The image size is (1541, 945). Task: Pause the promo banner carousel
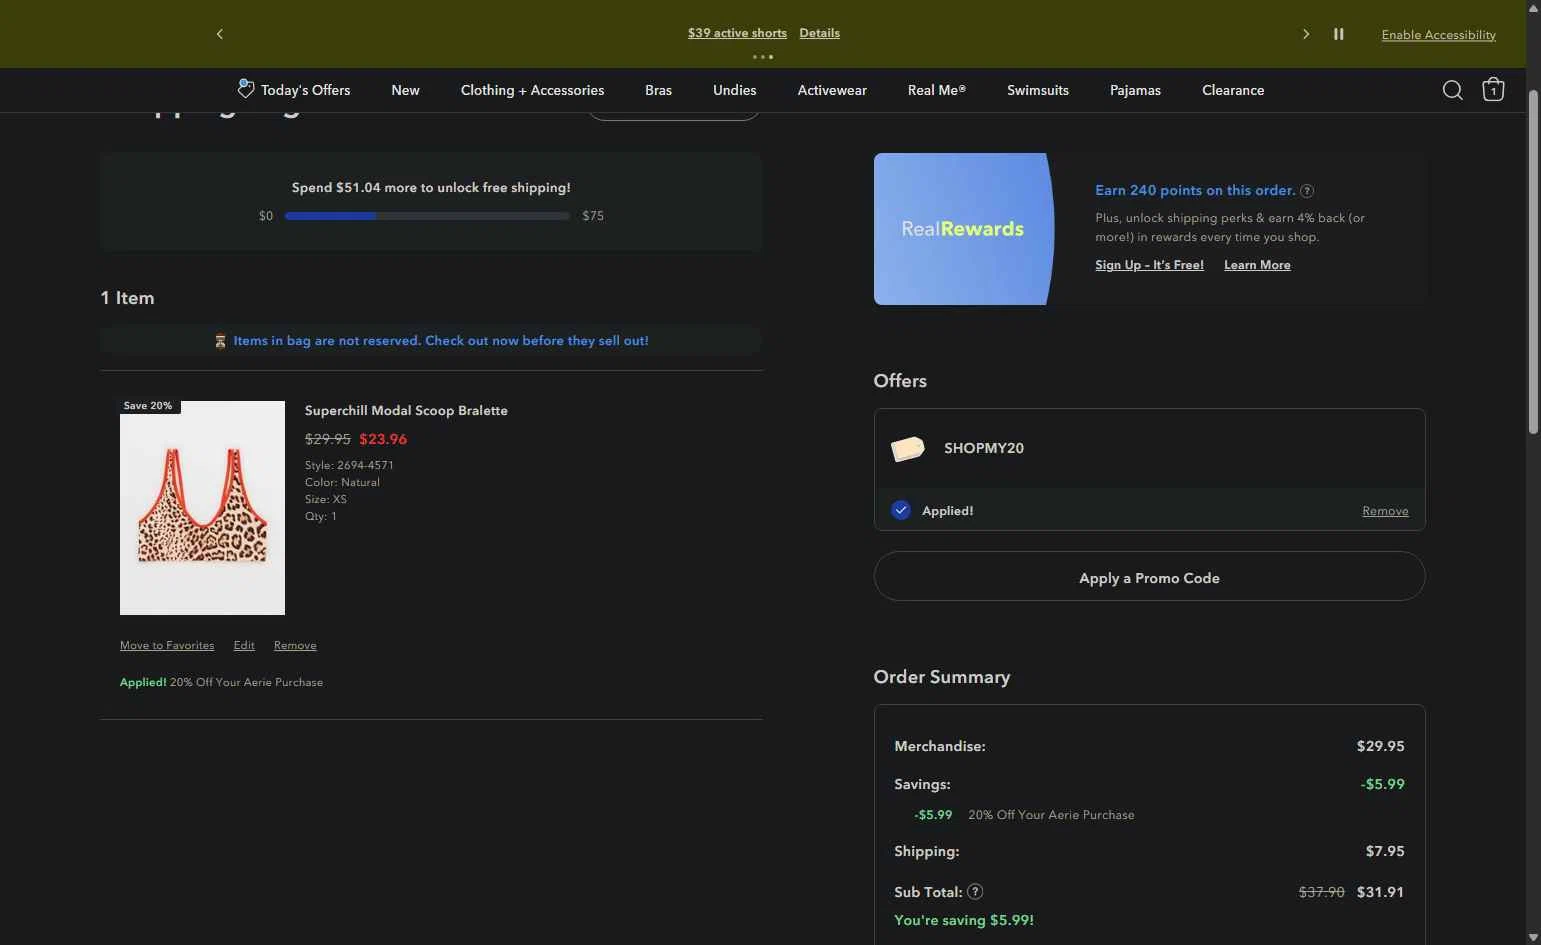pyautogui.click(x=1338, y=34)
